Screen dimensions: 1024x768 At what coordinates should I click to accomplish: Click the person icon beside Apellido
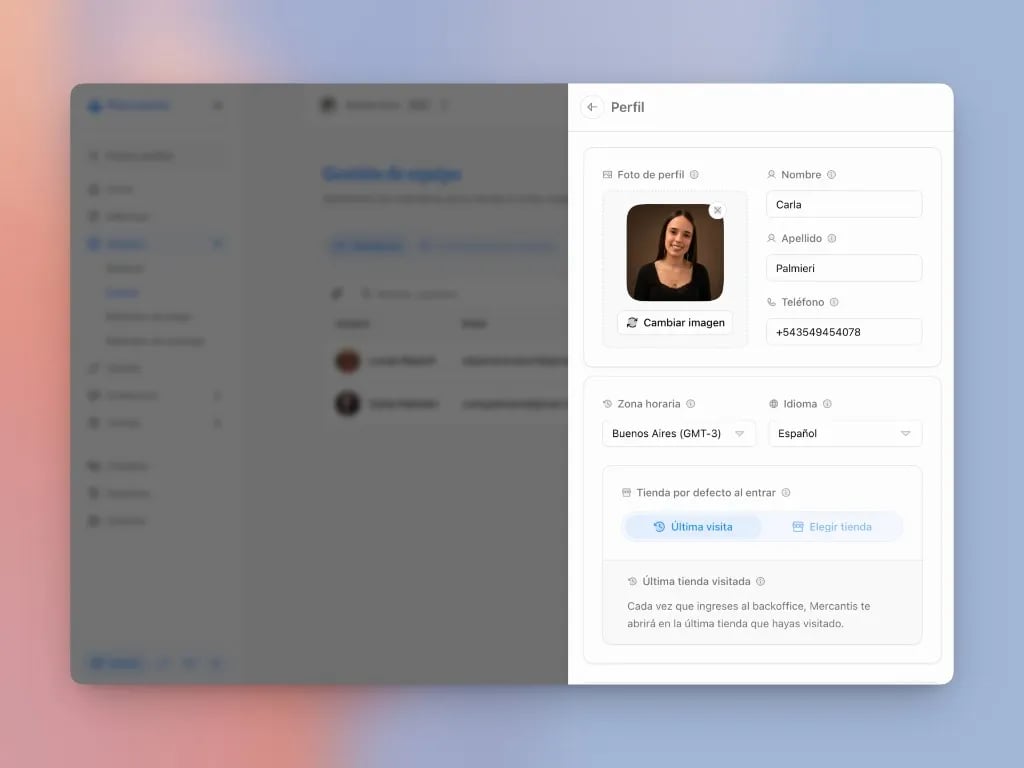click(771, 238)
